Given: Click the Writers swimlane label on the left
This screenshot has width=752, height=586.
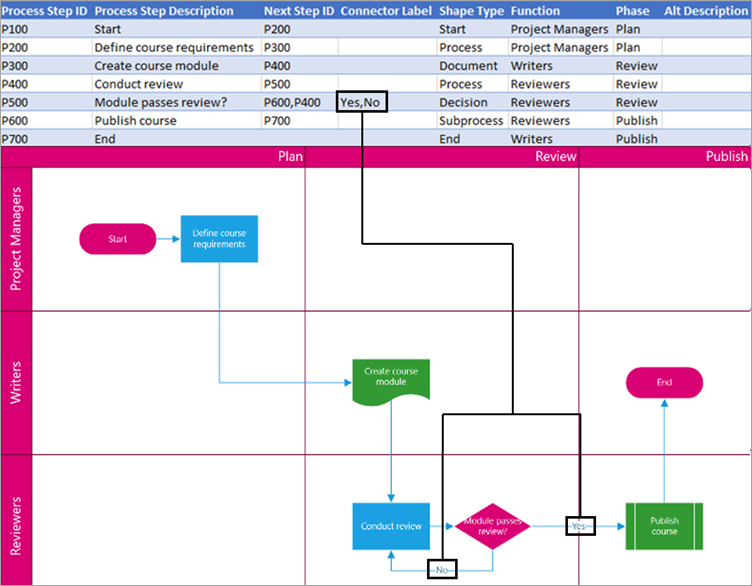Looking at the screenshot, I should pyautogui.click(x=17, y=383).
